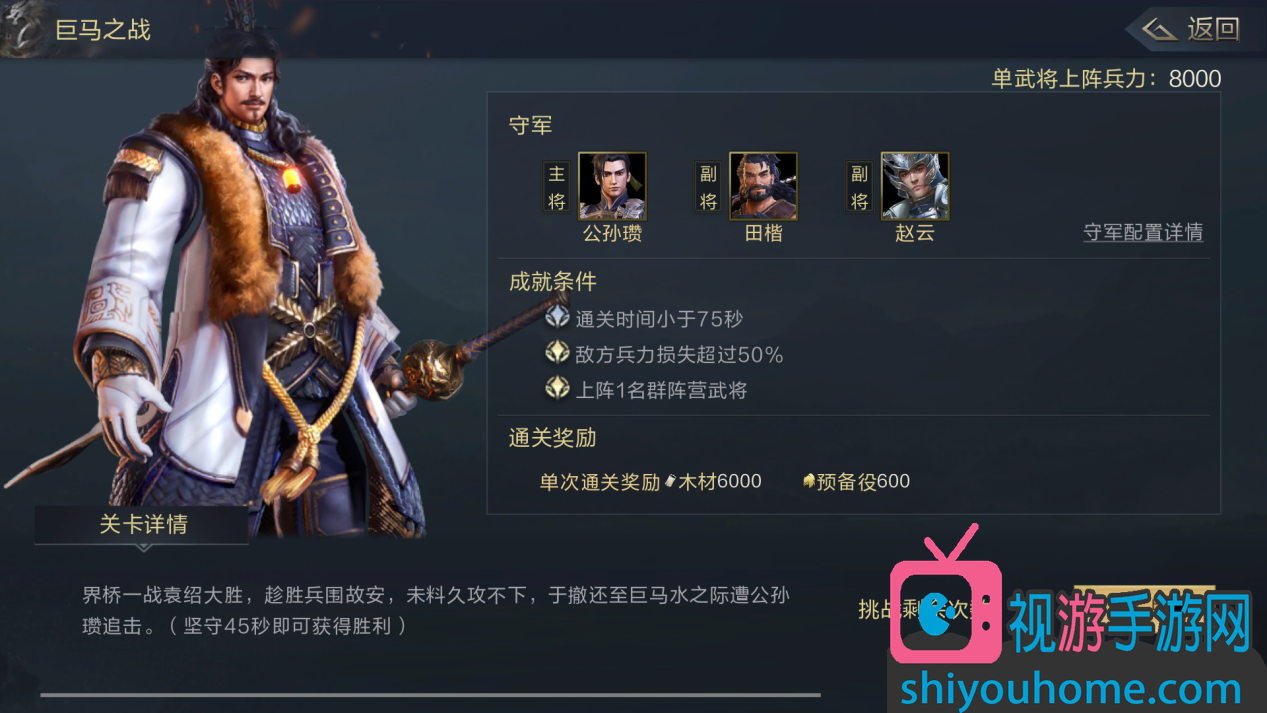Click the 单武将上阵兵力 8000 label

(1106, 79)
